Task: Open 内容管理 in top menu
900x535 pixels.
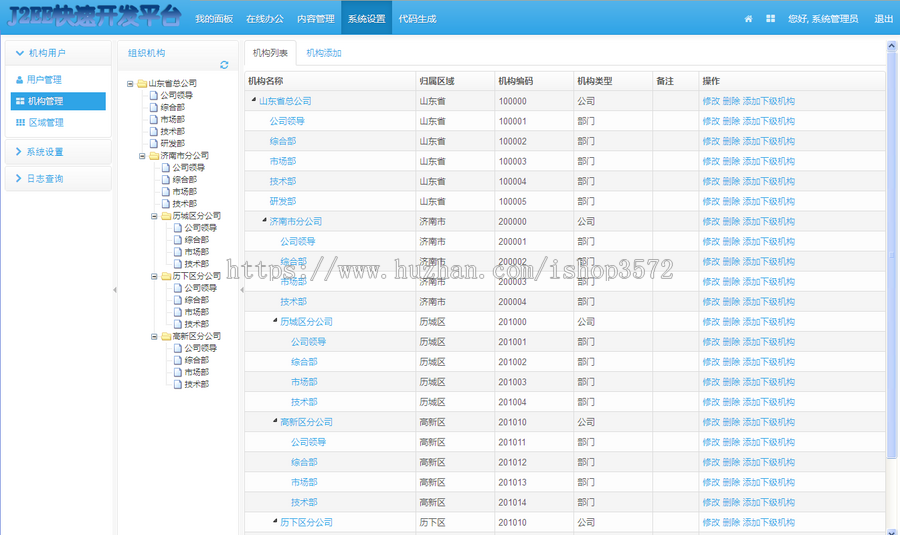Action: 316,19
